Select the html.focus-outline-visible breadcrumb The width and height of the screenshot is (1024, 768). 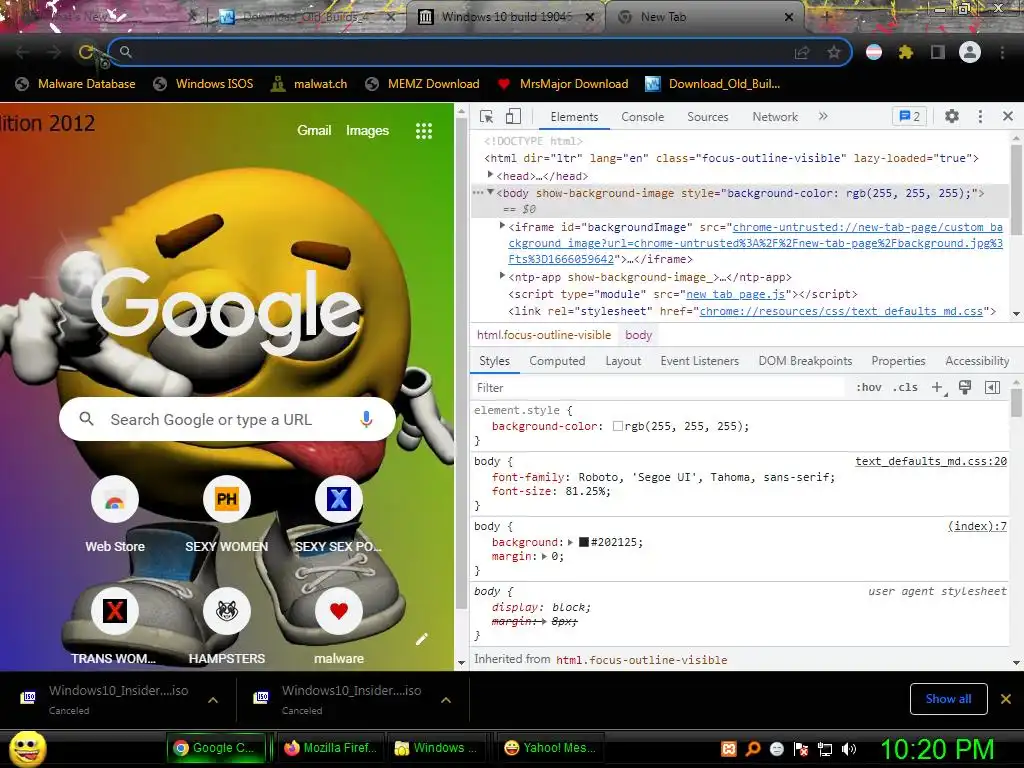543,334
